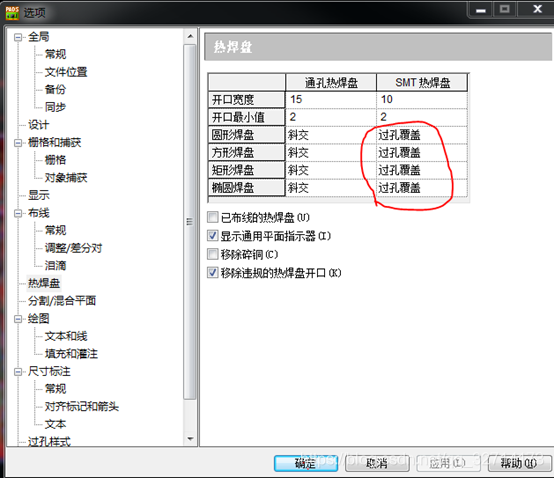The width and height of the screenshot is (554, 478).
Task: Open the 设计 options page
Action: (39, 124)
